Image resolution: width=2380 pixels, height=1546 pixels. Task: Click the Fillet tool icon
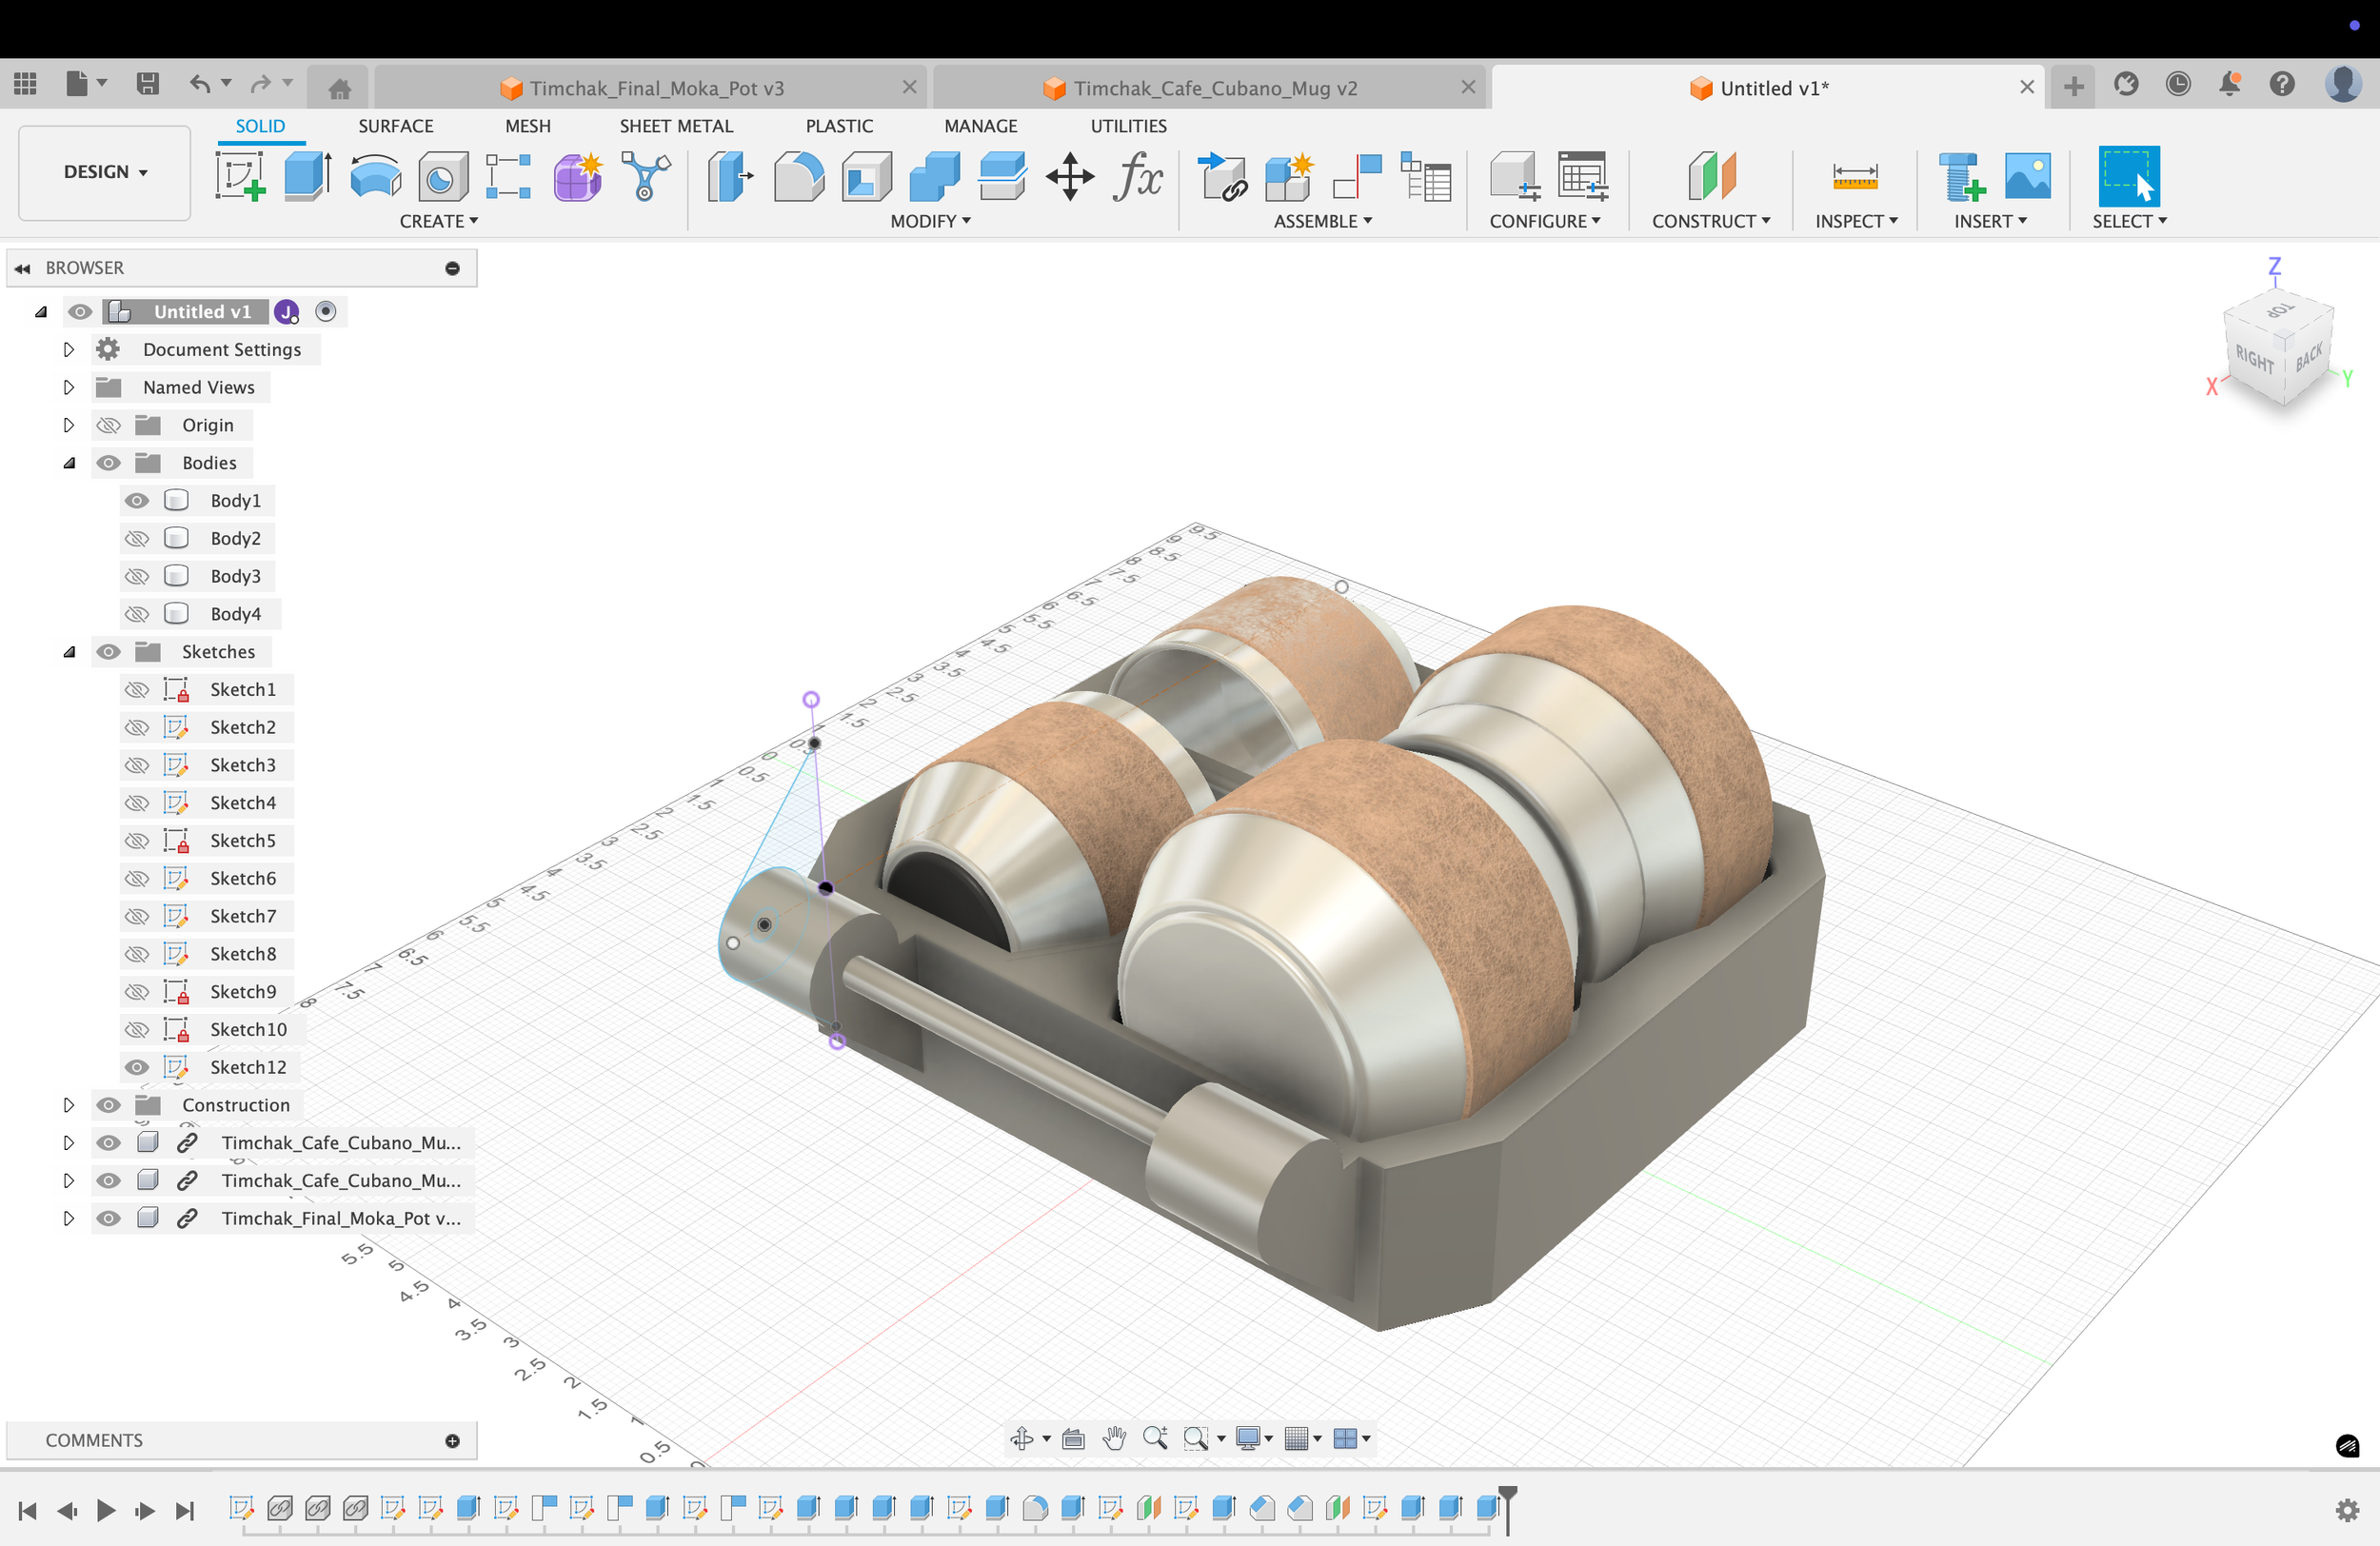coord(798,177)
